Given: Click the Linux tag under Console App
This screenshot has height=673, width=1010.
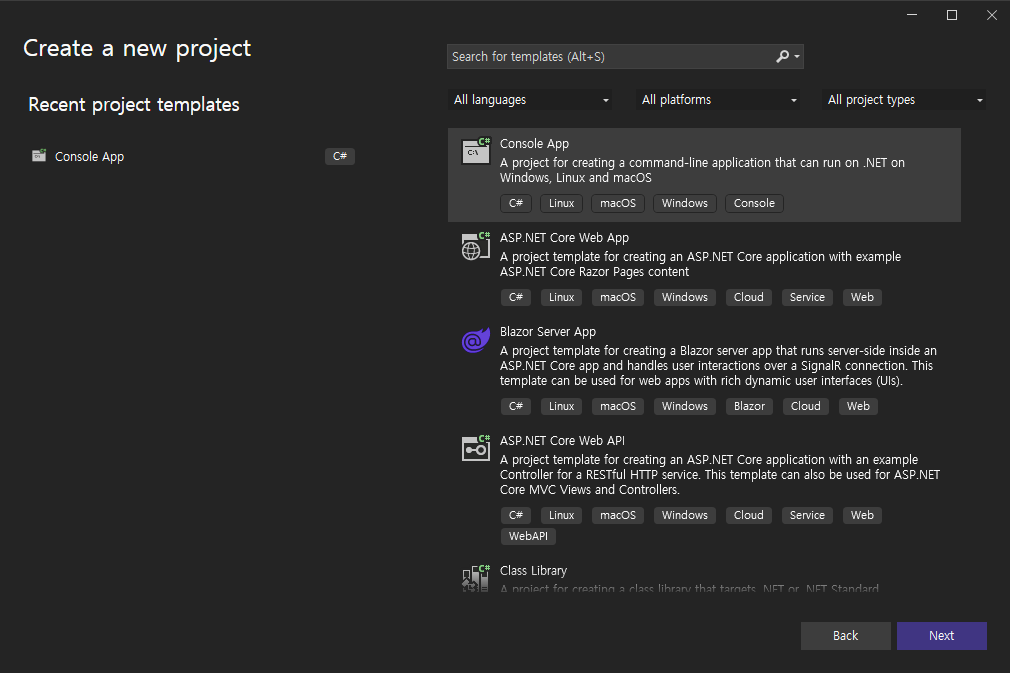Looking at the screenshot, I should click(x=562, y=203).
